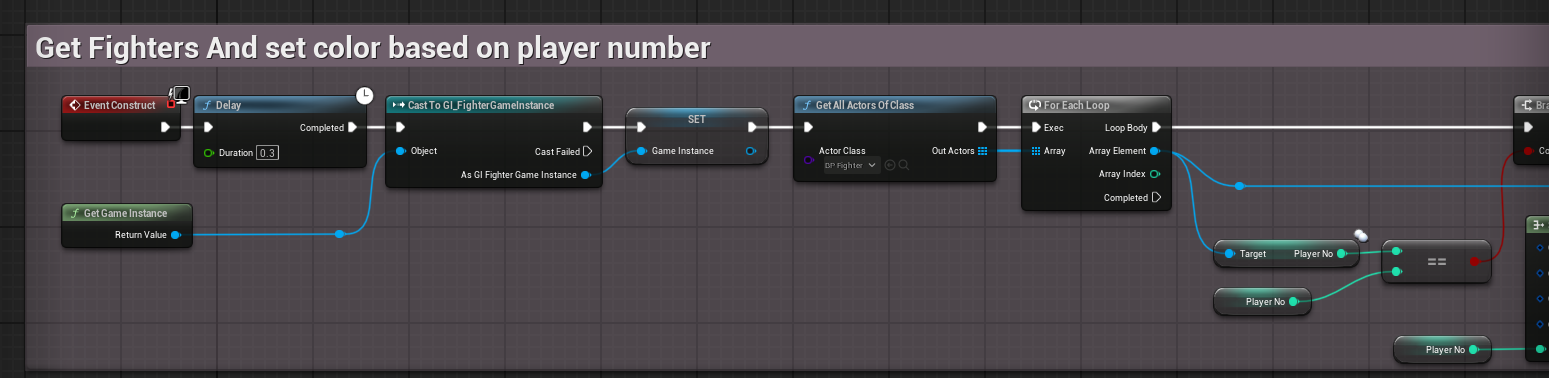The width and height of the screenshot is (1549, 378).
Task: Select the Player No variable node wired to ==
Action: tap(1262, 301)
